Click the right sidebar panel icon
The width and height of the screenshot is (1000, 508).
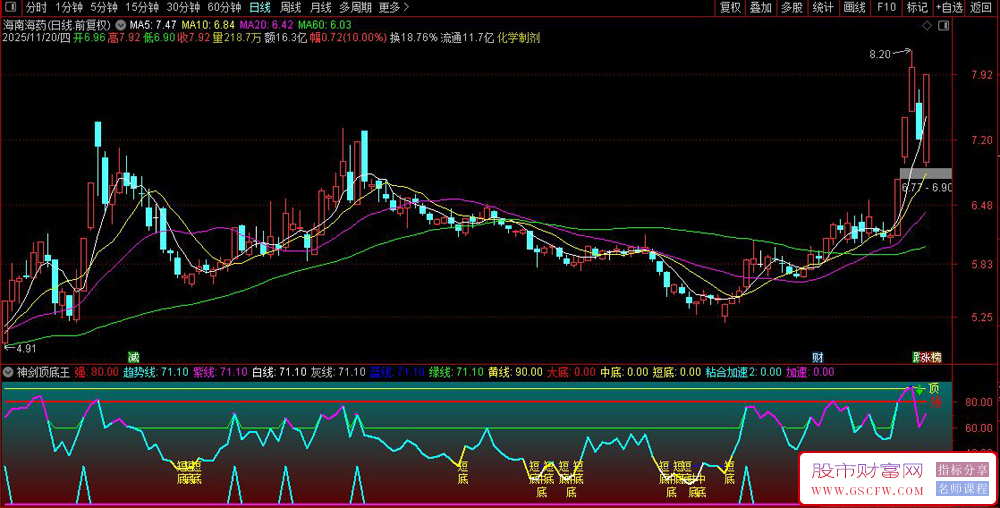click(944, 24)
